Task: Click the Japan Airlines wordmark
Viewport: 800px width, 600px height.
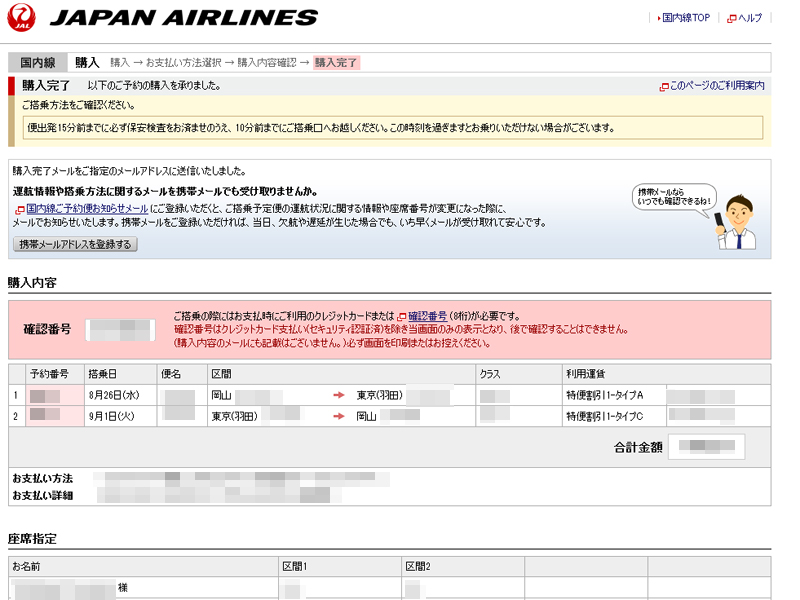Action: [184, 17]
